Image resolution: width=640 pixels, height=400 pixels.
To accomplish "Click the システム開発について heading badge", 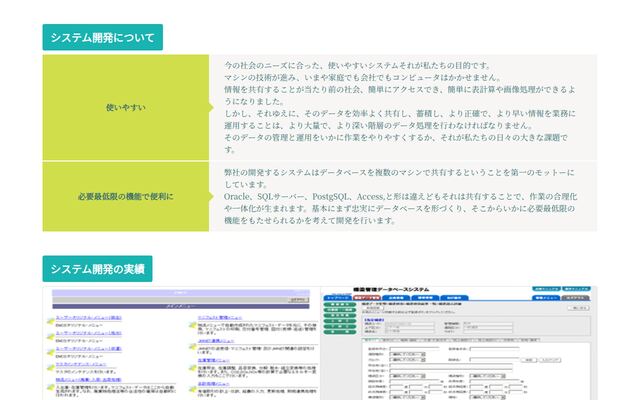I will click(102, 37).
